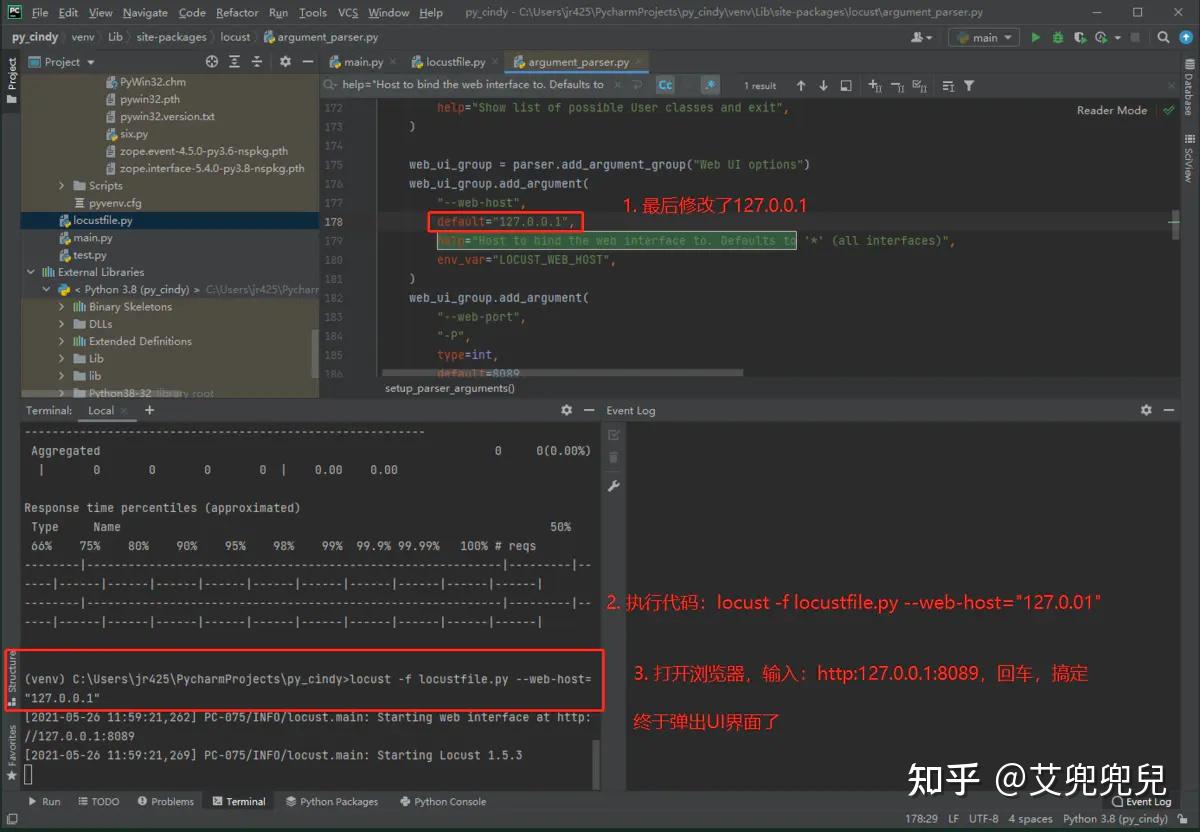Open the main run configuration dropdown

pyautogui.click(x=983, y=37)
